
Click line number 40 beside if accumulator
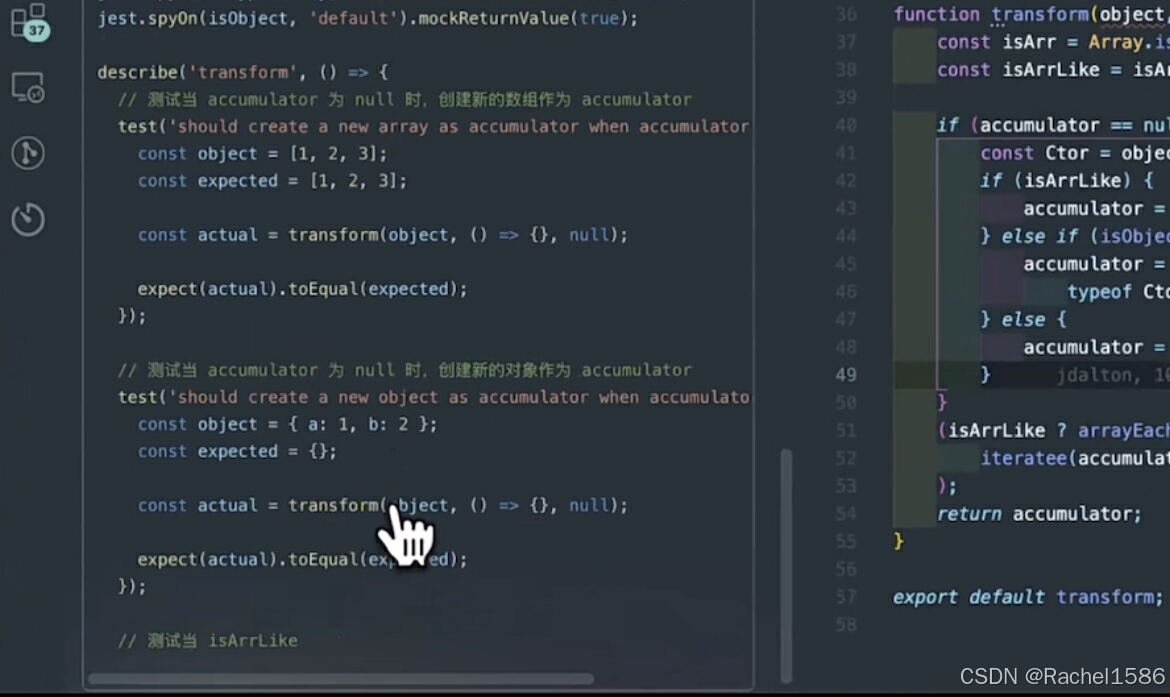pyautogui.click(x=846, y=125)
